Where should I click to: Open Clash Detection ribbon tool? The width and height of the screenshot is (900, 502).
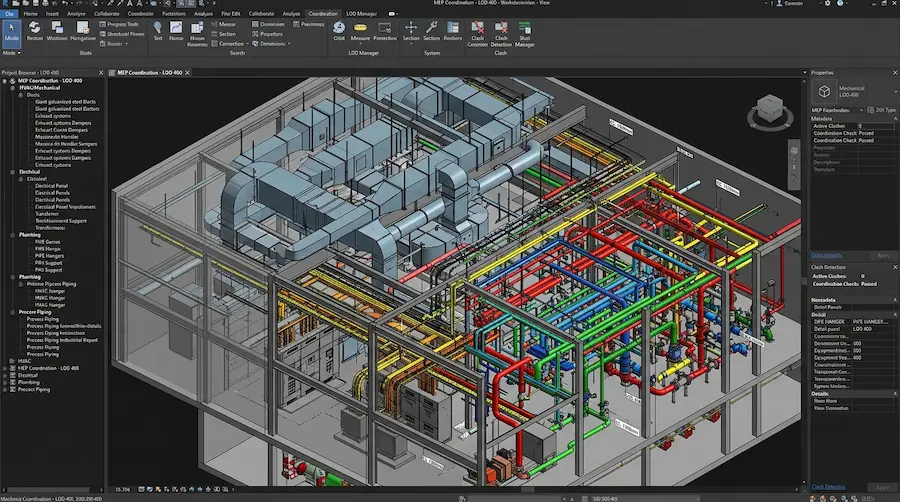501,34
